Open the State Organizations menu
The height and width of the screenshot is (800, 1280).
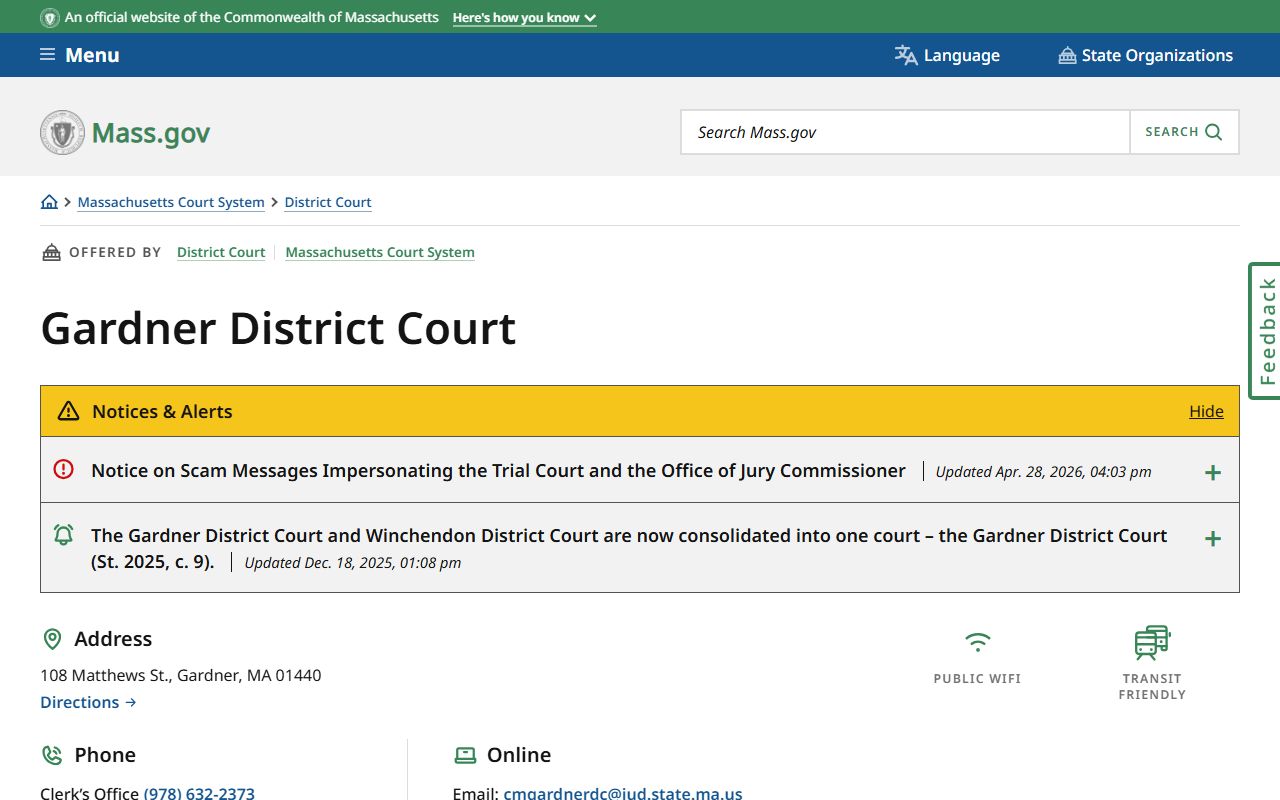[x=1146, y=55]
